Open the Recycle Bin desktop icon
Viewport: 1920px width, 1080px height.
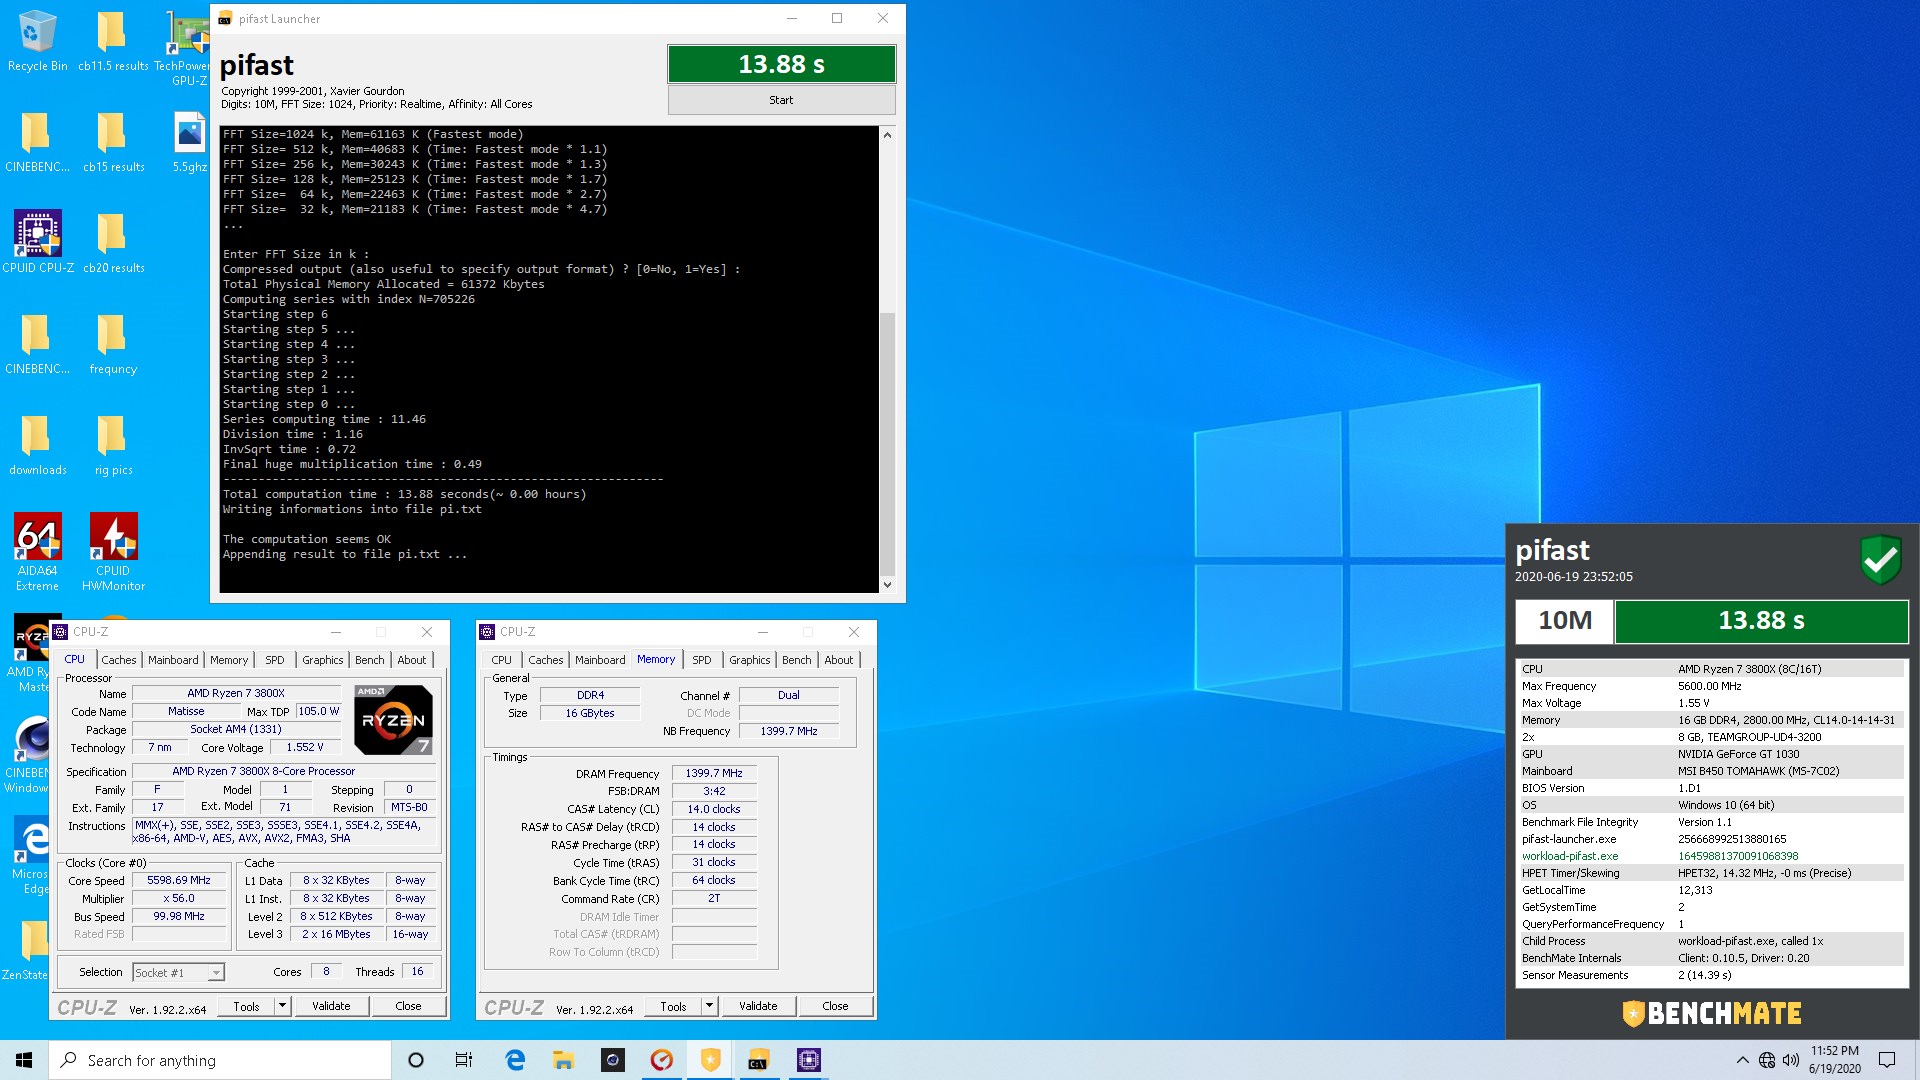pos(37,42)
